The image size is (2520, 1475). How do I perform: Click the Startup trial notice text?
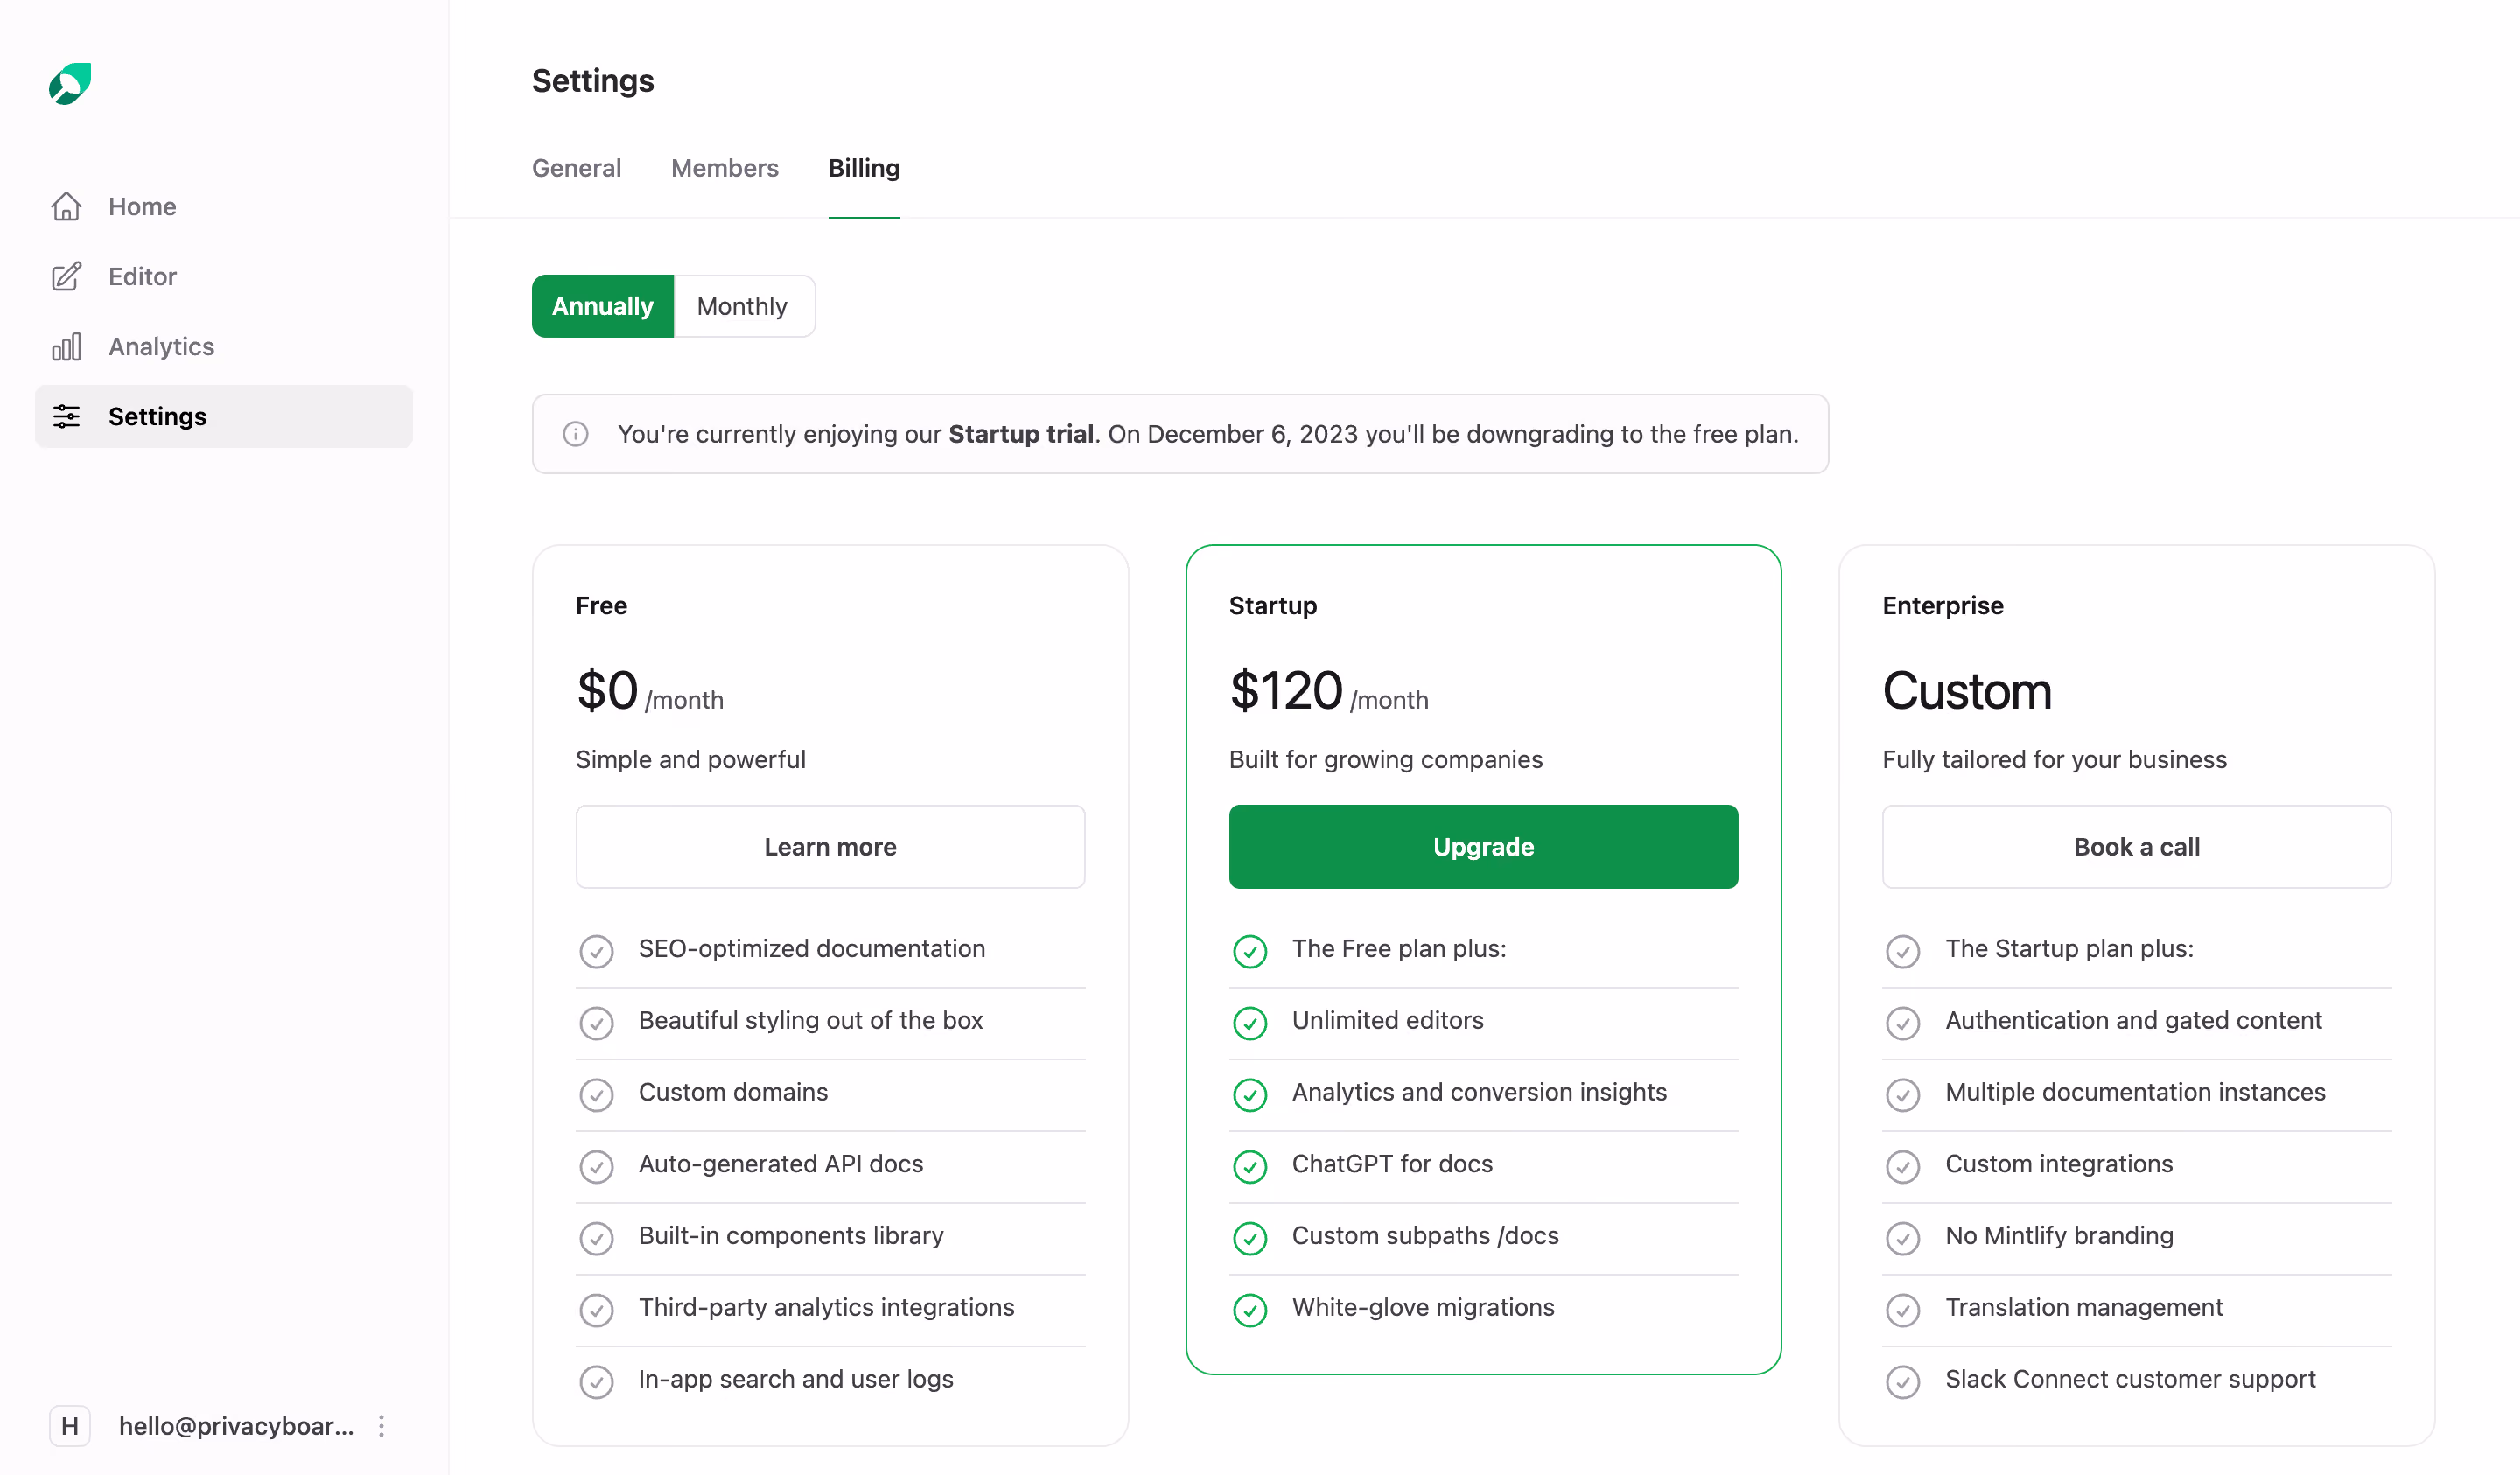point(1208,434)
